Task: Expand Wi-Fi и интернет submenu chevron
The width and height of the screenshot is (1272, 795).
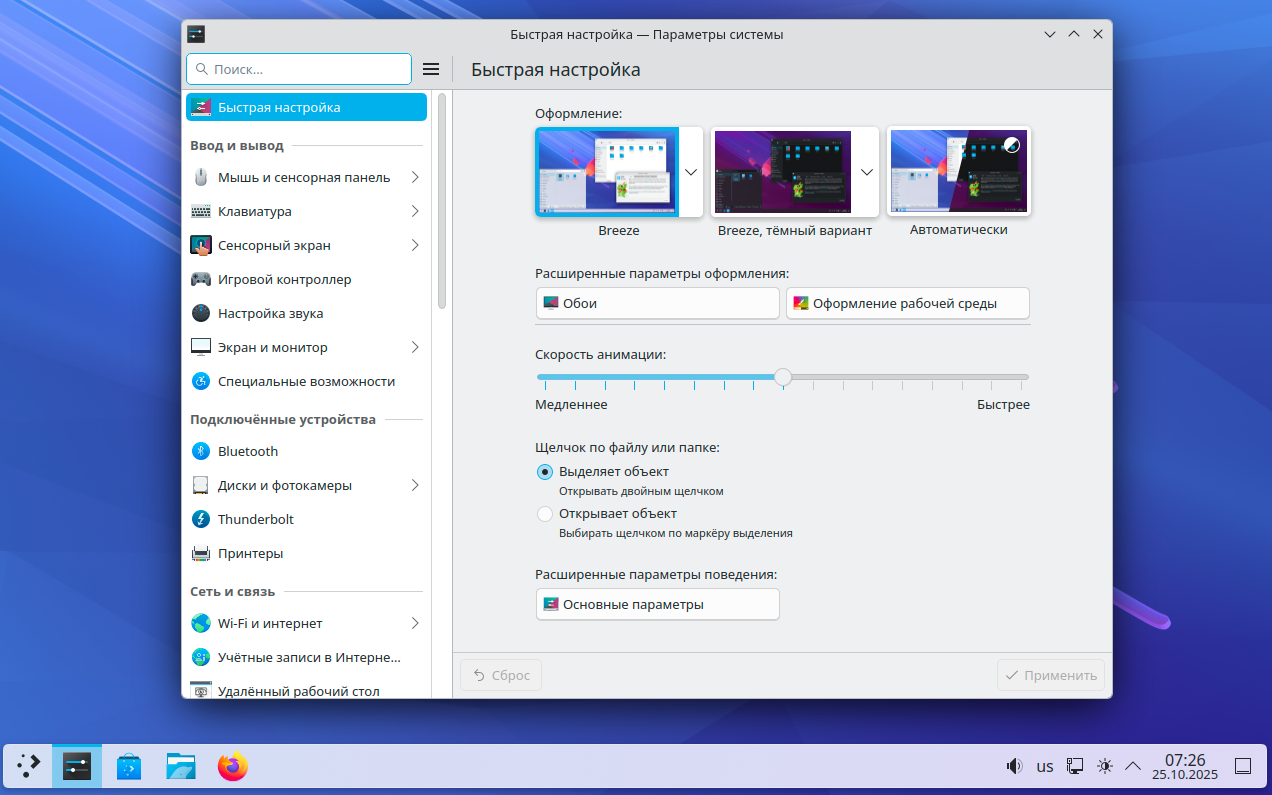Action: click(414, 623)
